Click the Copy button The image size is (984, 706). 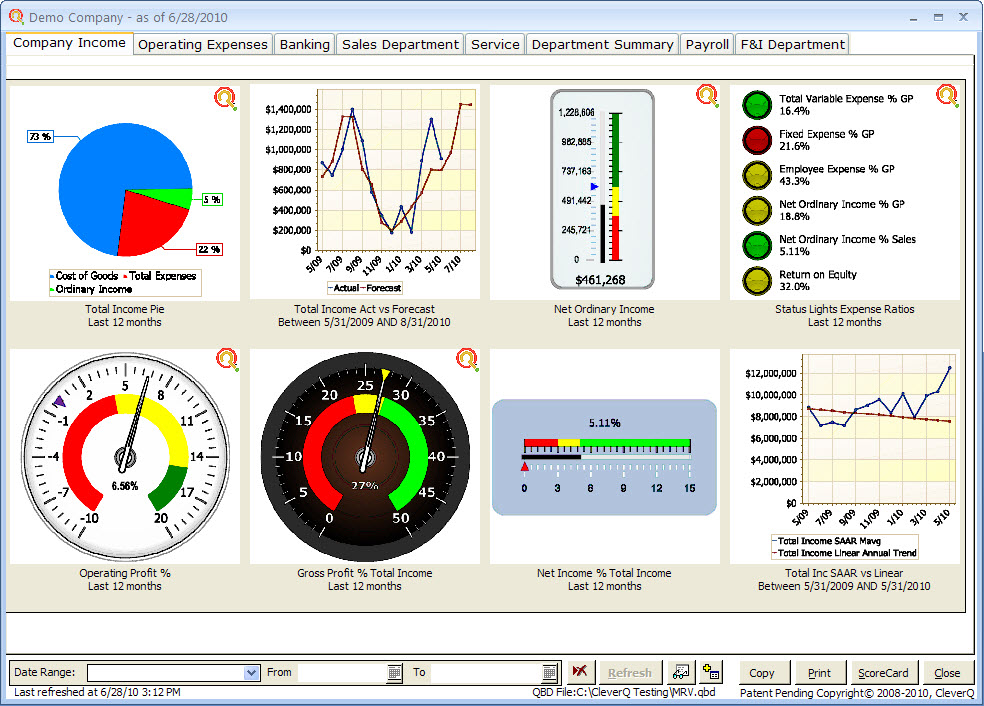click(x=763, y=672)
